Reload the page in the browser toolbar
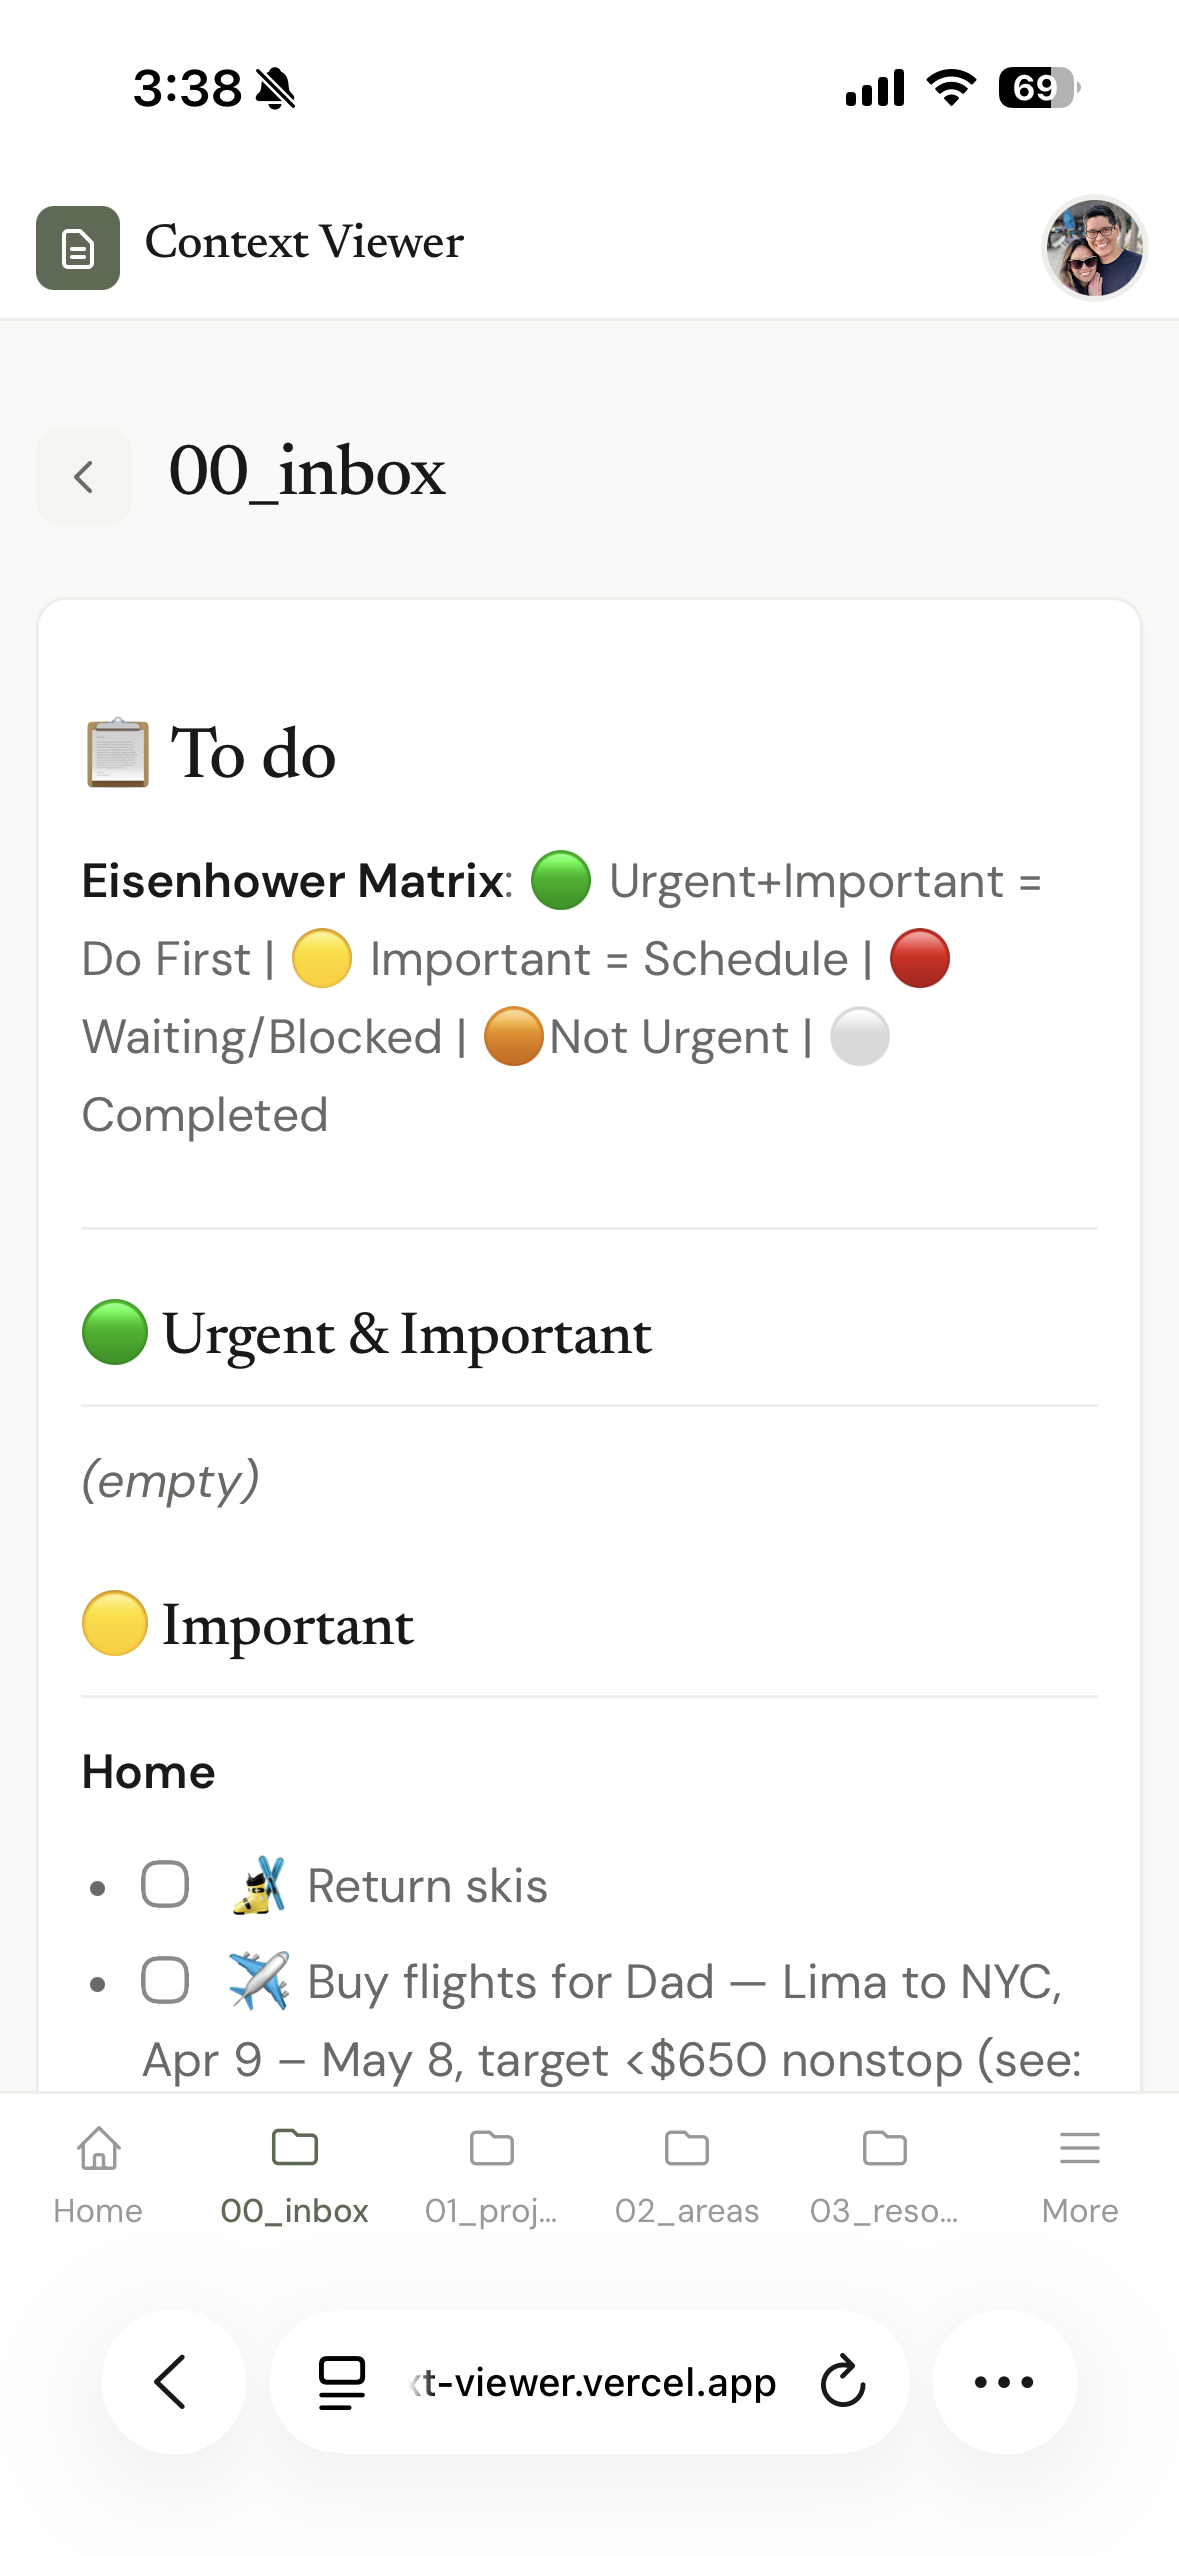 point(841,2382)
